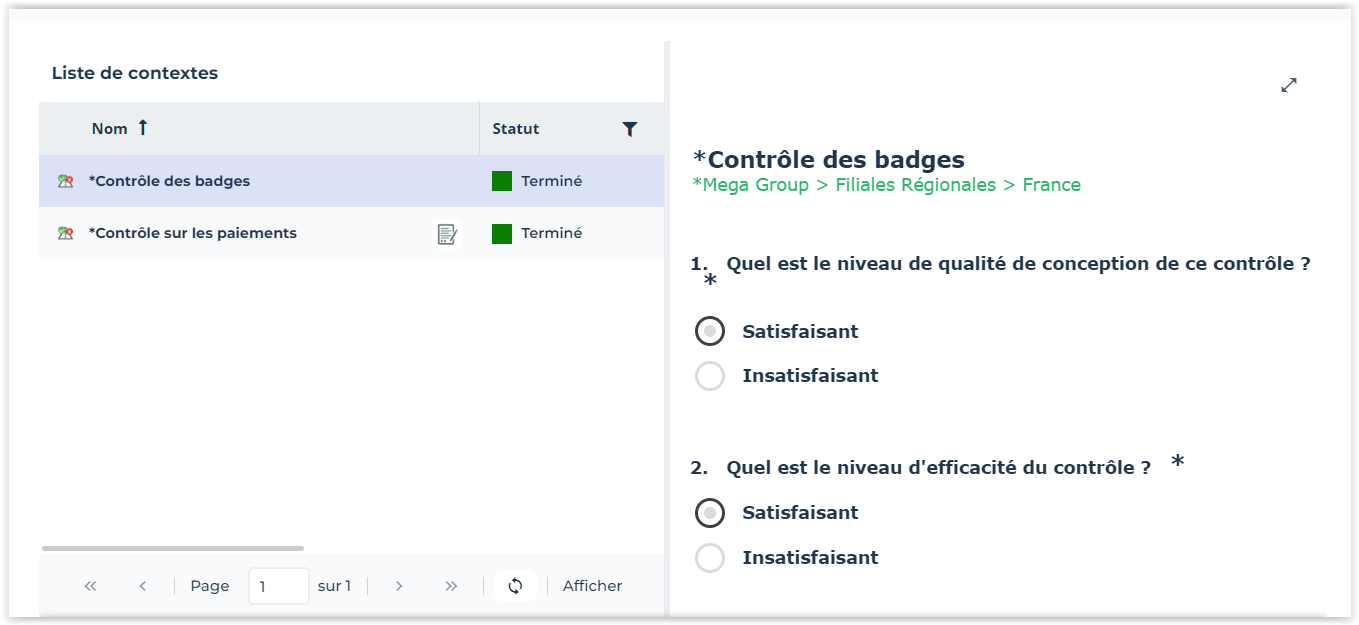Click the expand panel arrows icon
The height and width of the screenshot is (625, 1359).
(1289, 86)
